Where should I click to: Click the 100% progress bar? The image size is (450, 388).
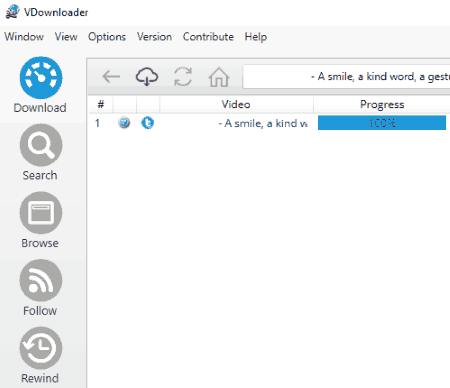click(x=382, y=123)
